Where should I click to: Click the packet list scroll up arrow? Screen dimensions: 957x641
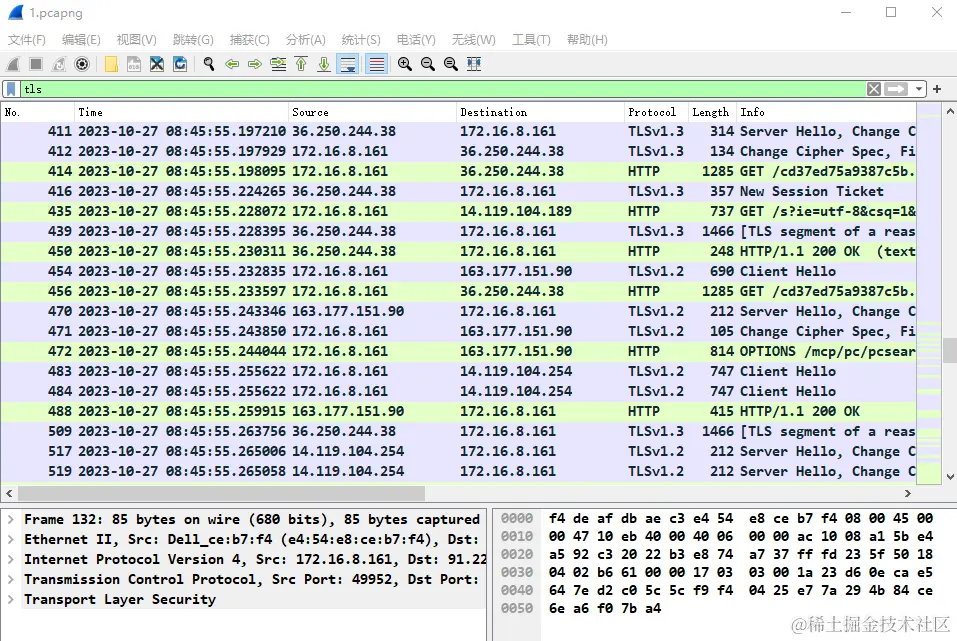[x=950, y=112]
